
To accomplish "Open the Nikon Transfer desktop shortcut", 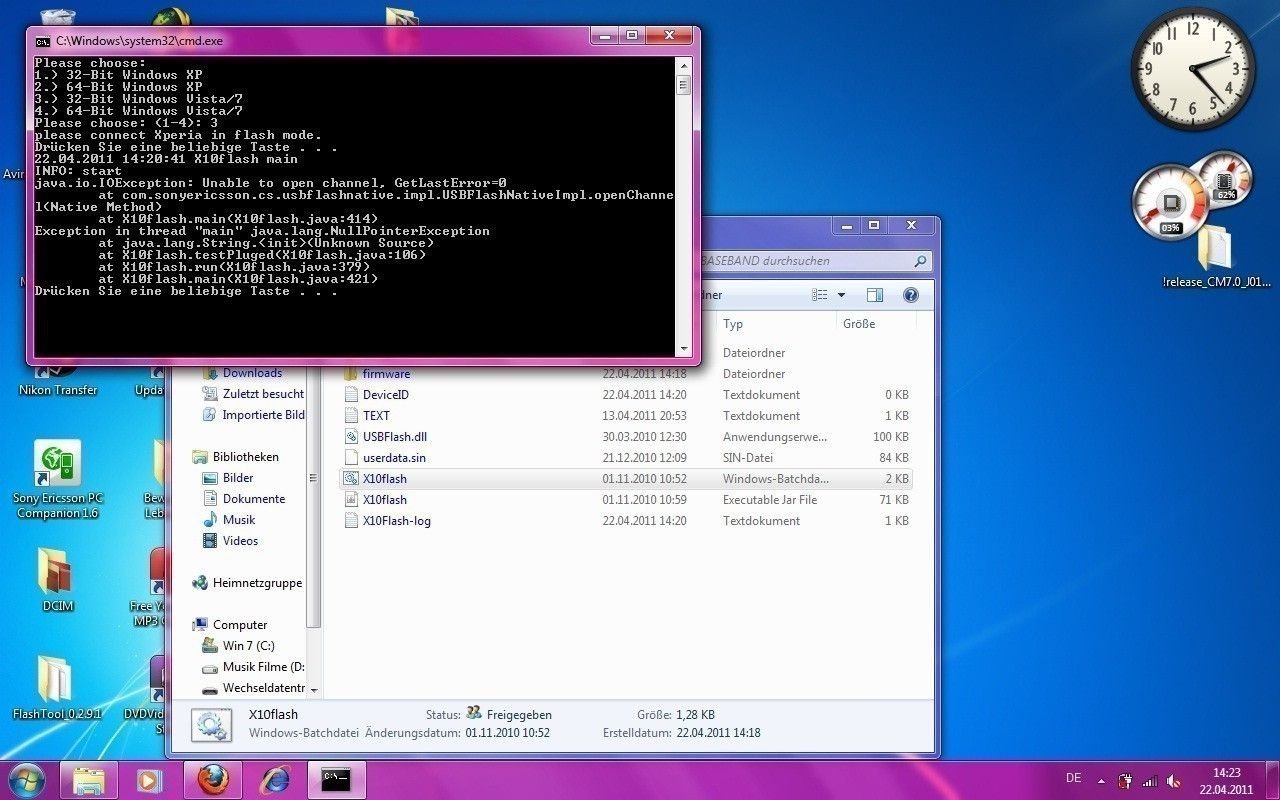I will [x=58, y=377].
